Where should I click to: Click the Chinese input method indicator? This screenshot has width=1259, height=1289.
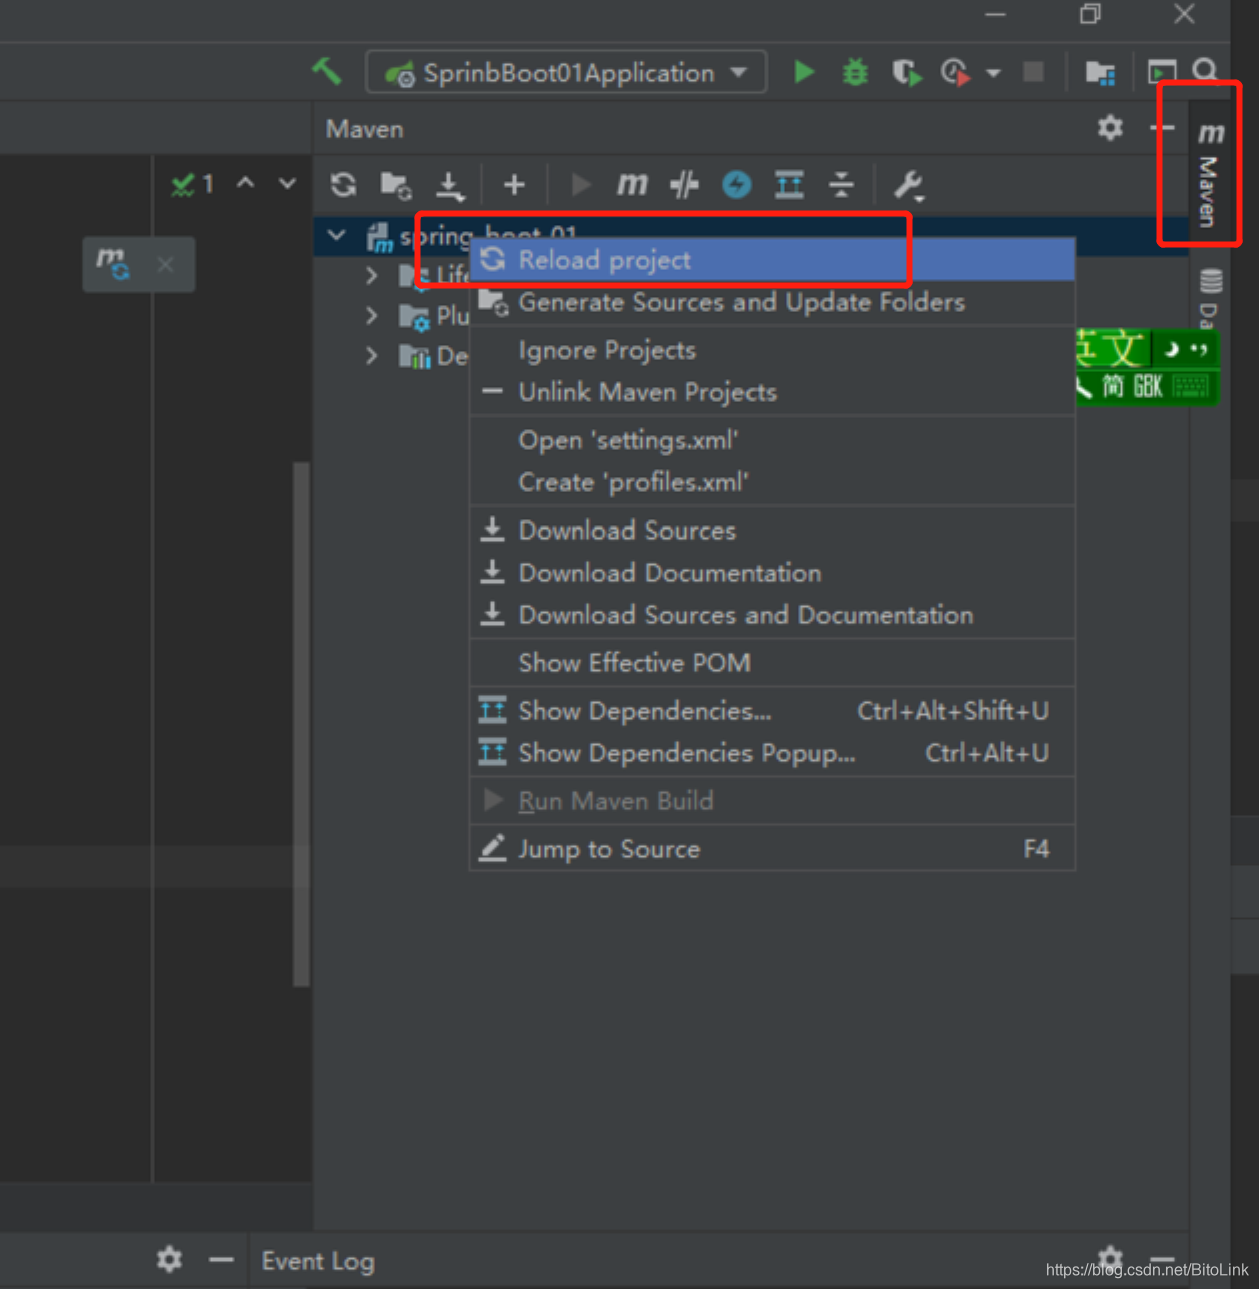[x=1112, y=348]
